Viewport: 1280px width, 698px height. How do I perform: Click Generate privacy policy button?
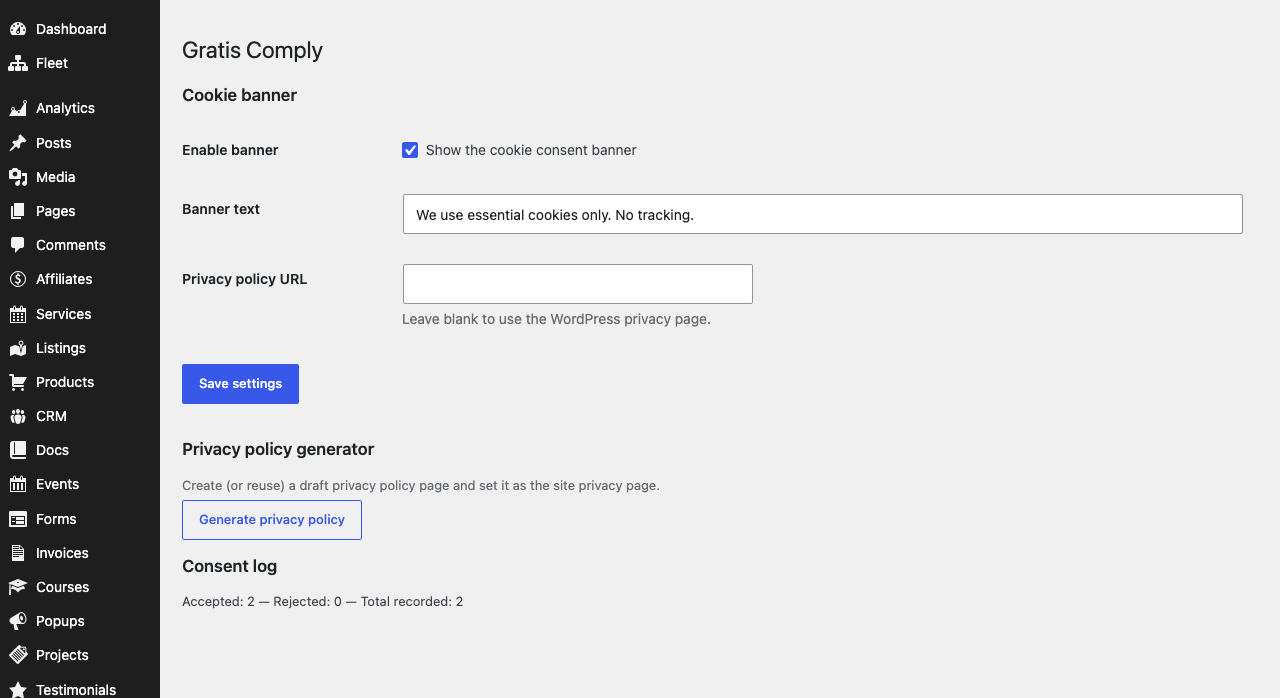(272, 520)
